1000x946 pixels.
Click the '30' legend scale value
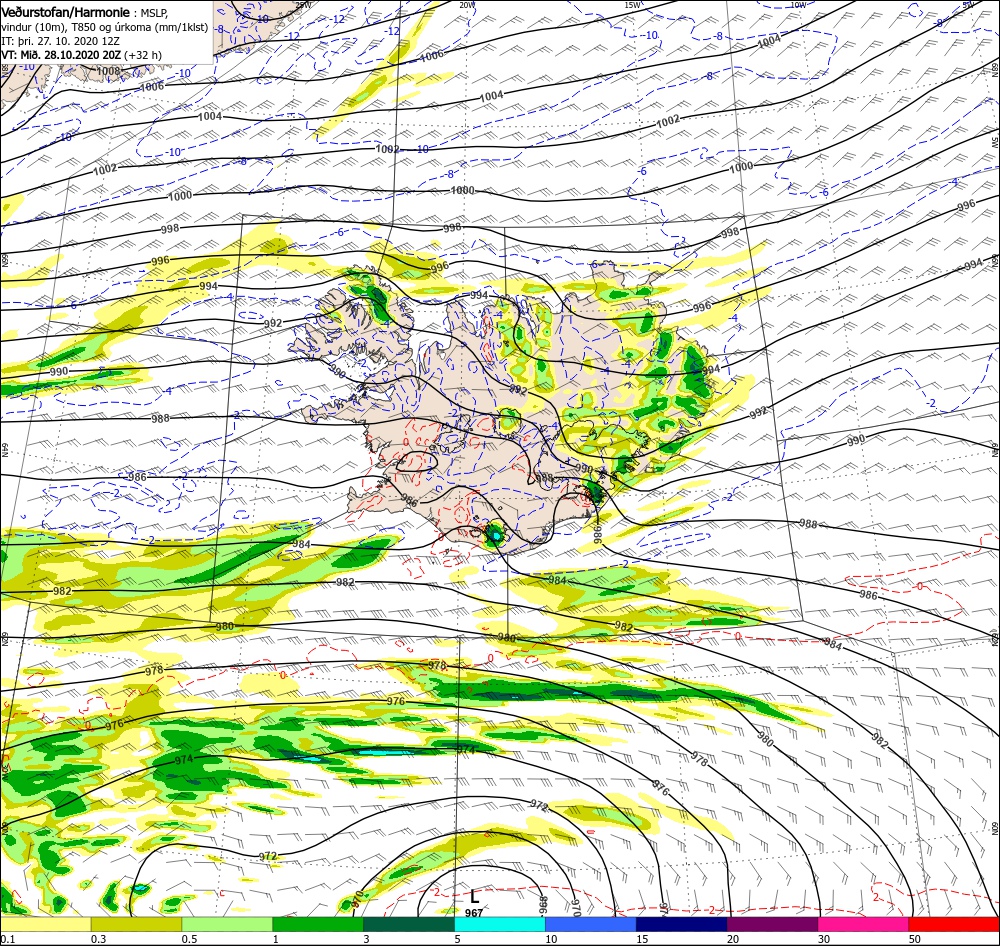[x=824, y=939]
